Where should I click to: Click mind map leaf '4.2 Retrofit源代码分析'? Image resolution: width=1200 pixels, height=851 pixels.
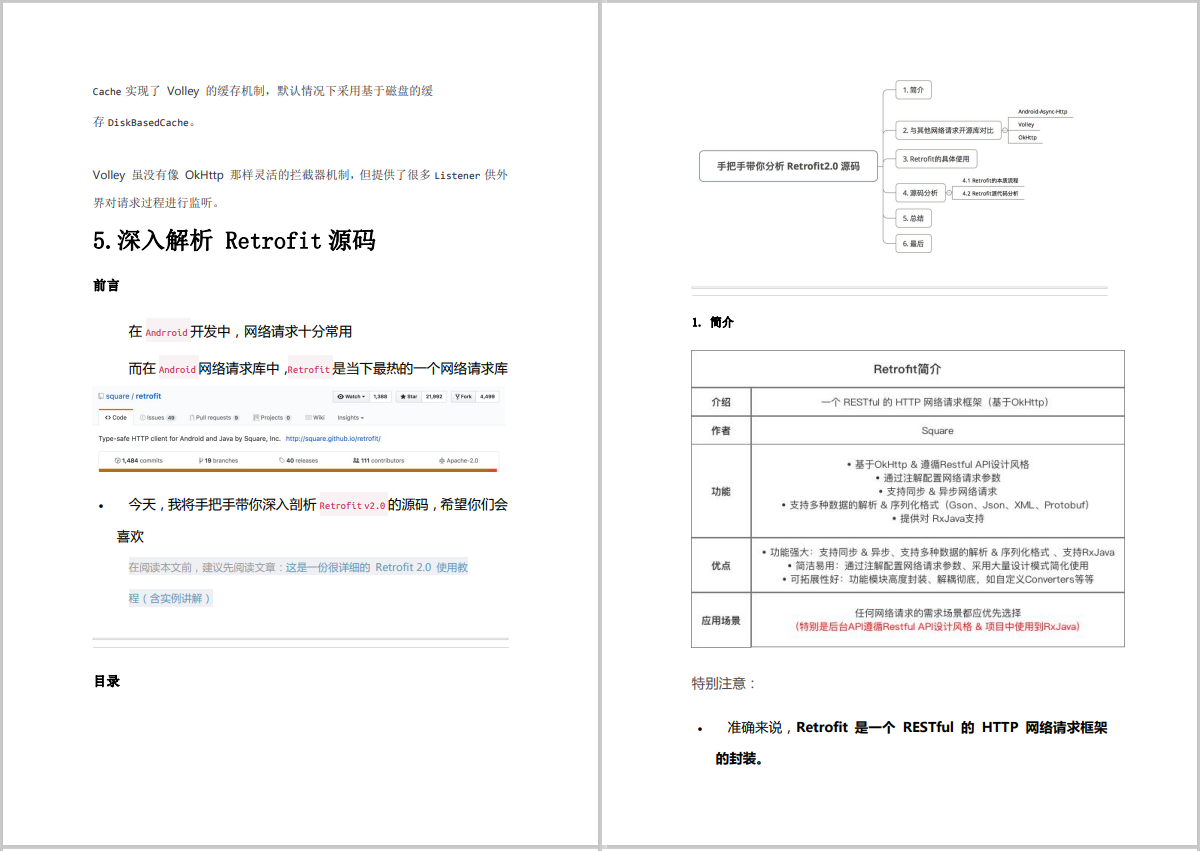click(x=990, y=193)
